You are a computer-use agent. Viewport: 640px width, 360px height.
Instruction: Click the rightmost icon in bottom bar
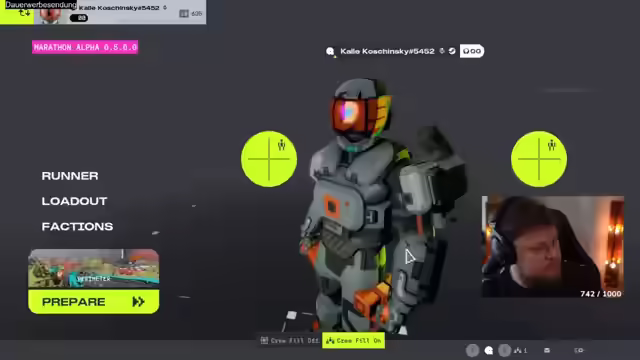[x=579, y=350]
